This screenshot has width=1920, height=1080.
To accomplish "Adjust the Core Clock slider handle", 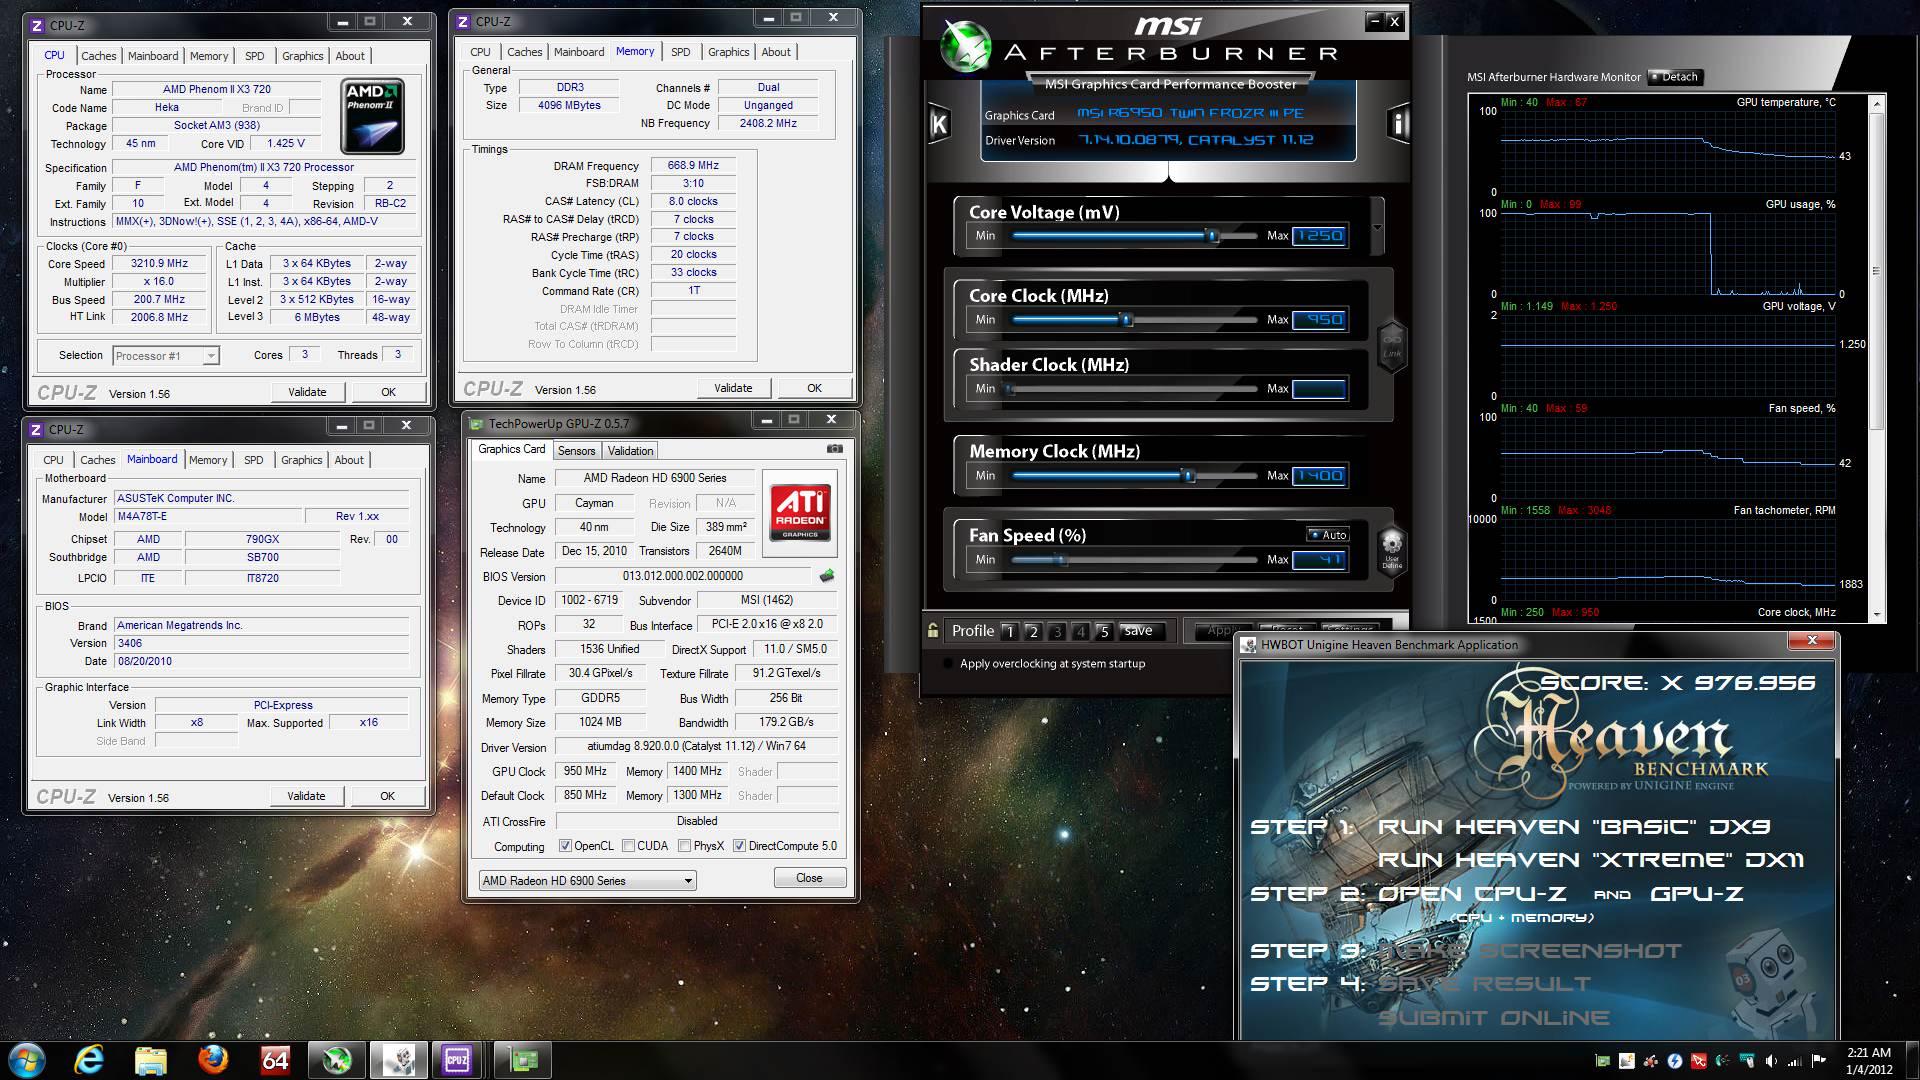I will point(1126,320).
